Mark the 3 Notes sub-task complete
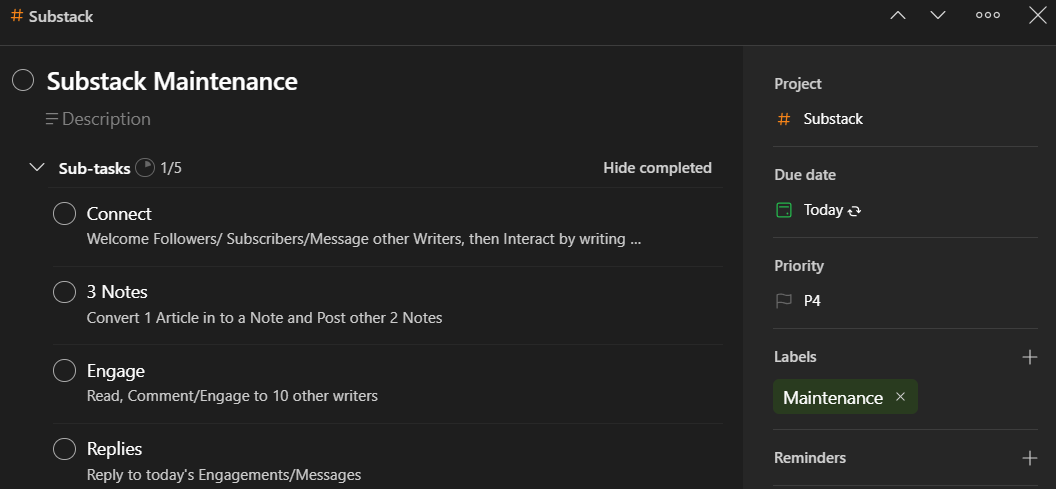Image resolution: width=1056 pixels, height=489 pixels. [65, 292]
